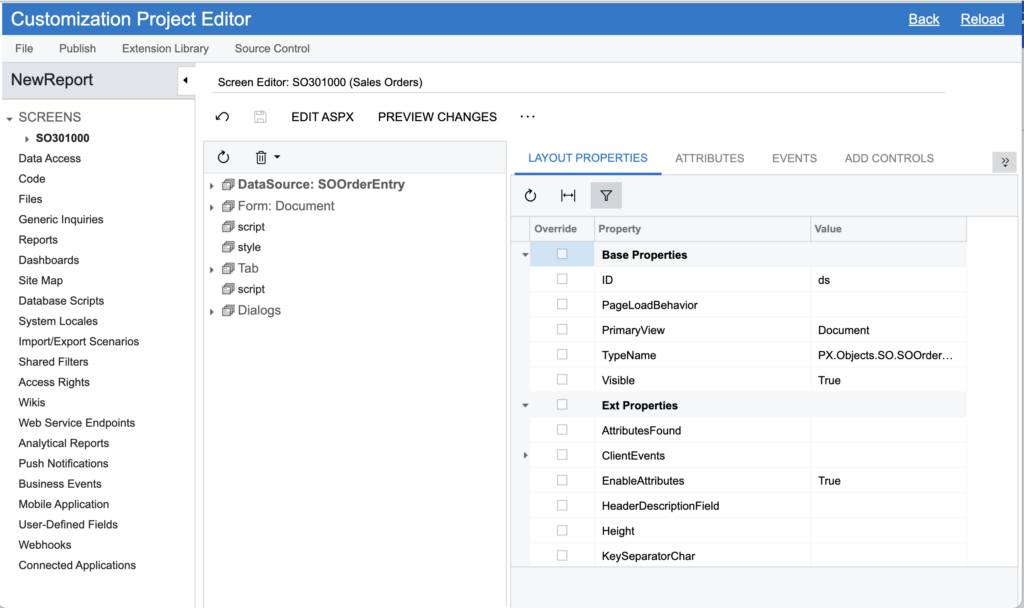The height and width of the screenshot is (608, 1024).
Task: Expand the ClientEvents property row
Action: pos(526,456)
